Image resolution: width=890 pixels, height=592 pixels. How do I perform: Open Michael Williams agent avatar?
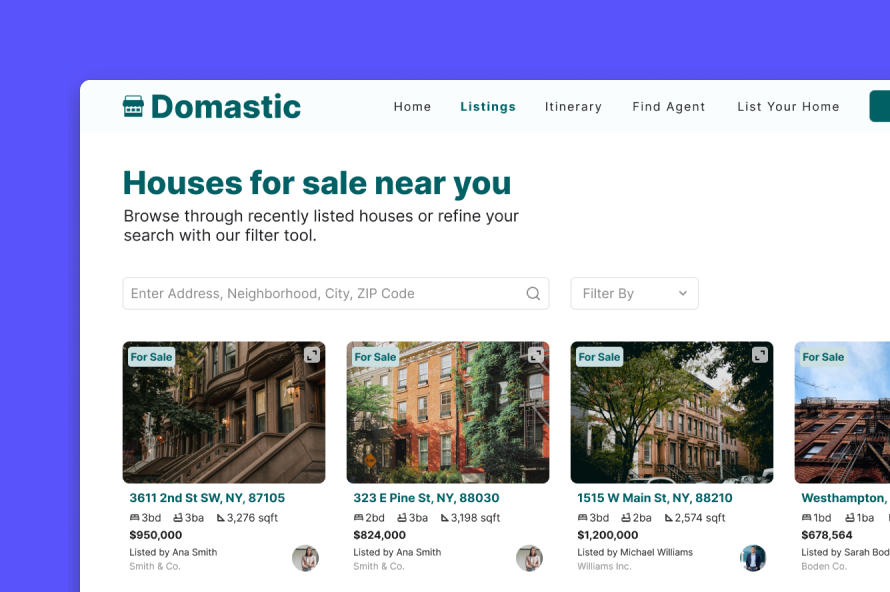tap(753, 559)
